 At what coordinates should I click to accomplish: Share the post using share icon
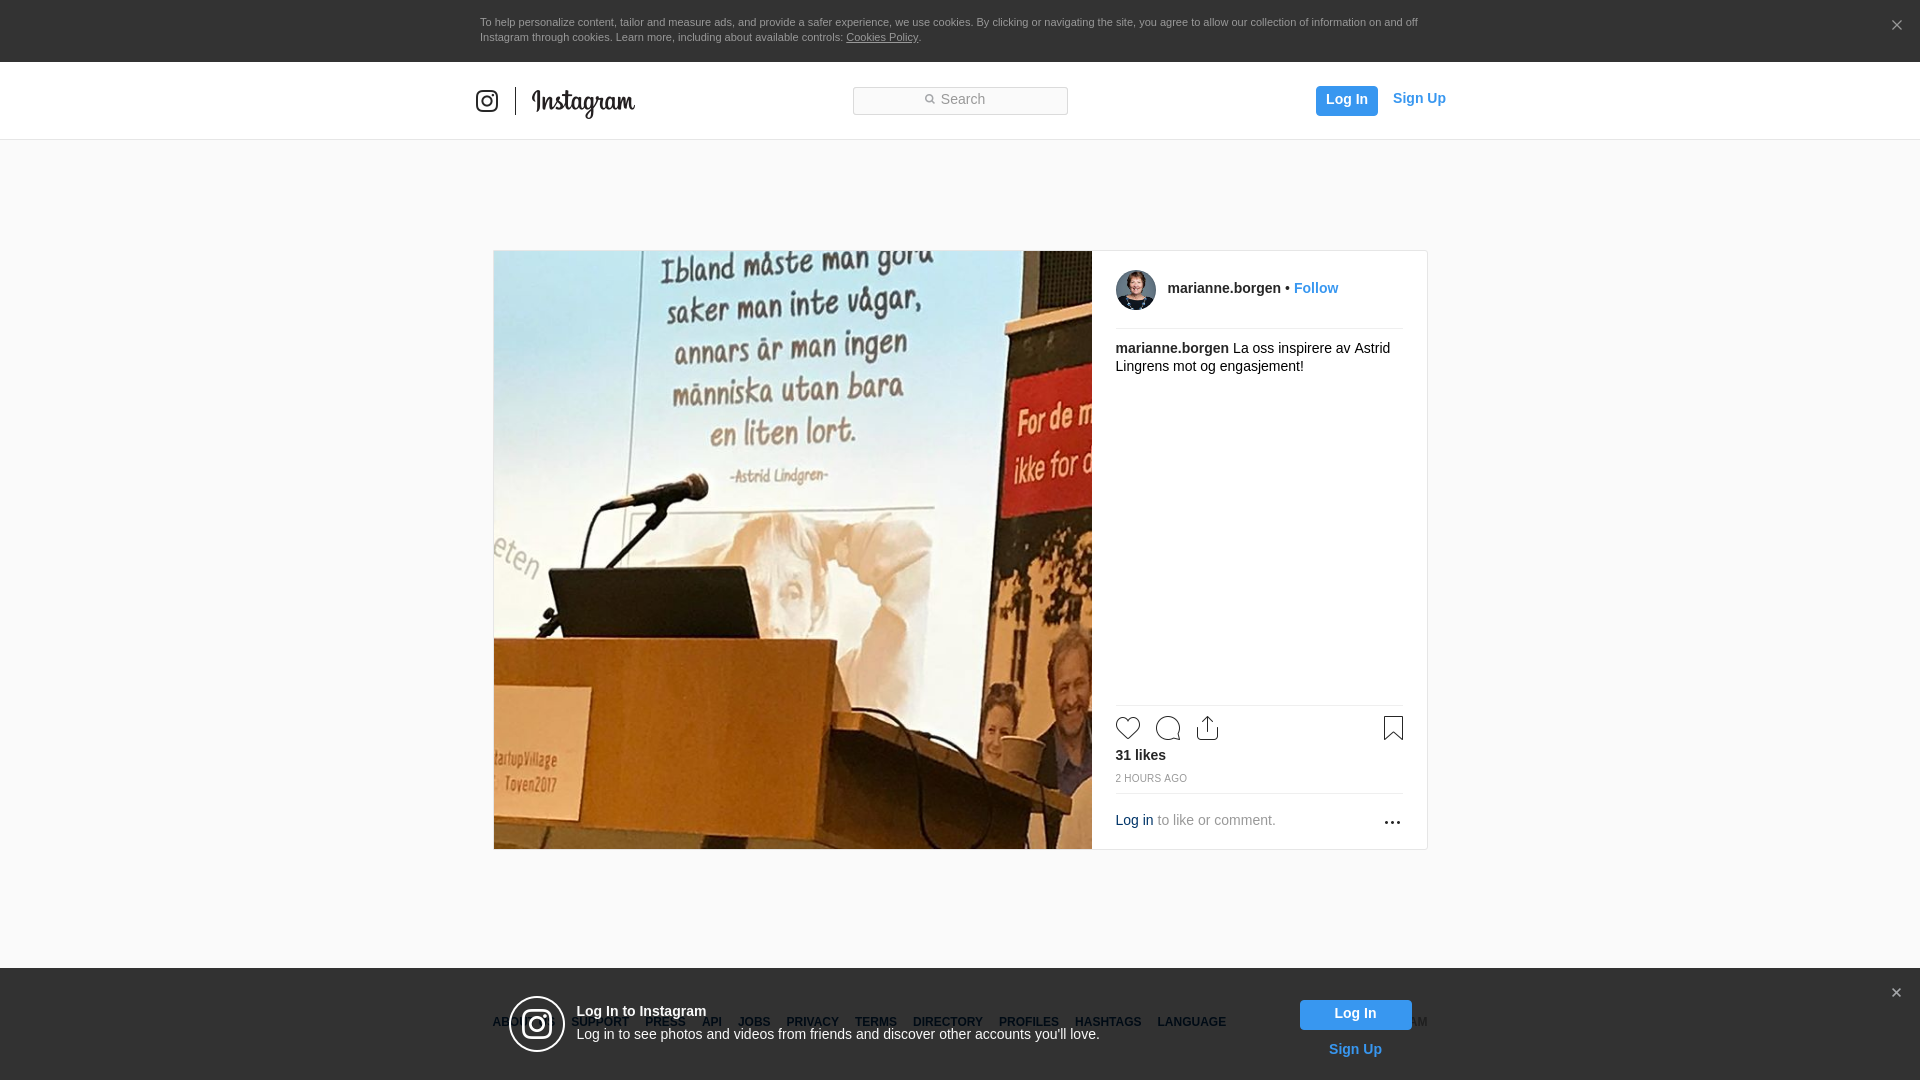(x=1207, y=728)
